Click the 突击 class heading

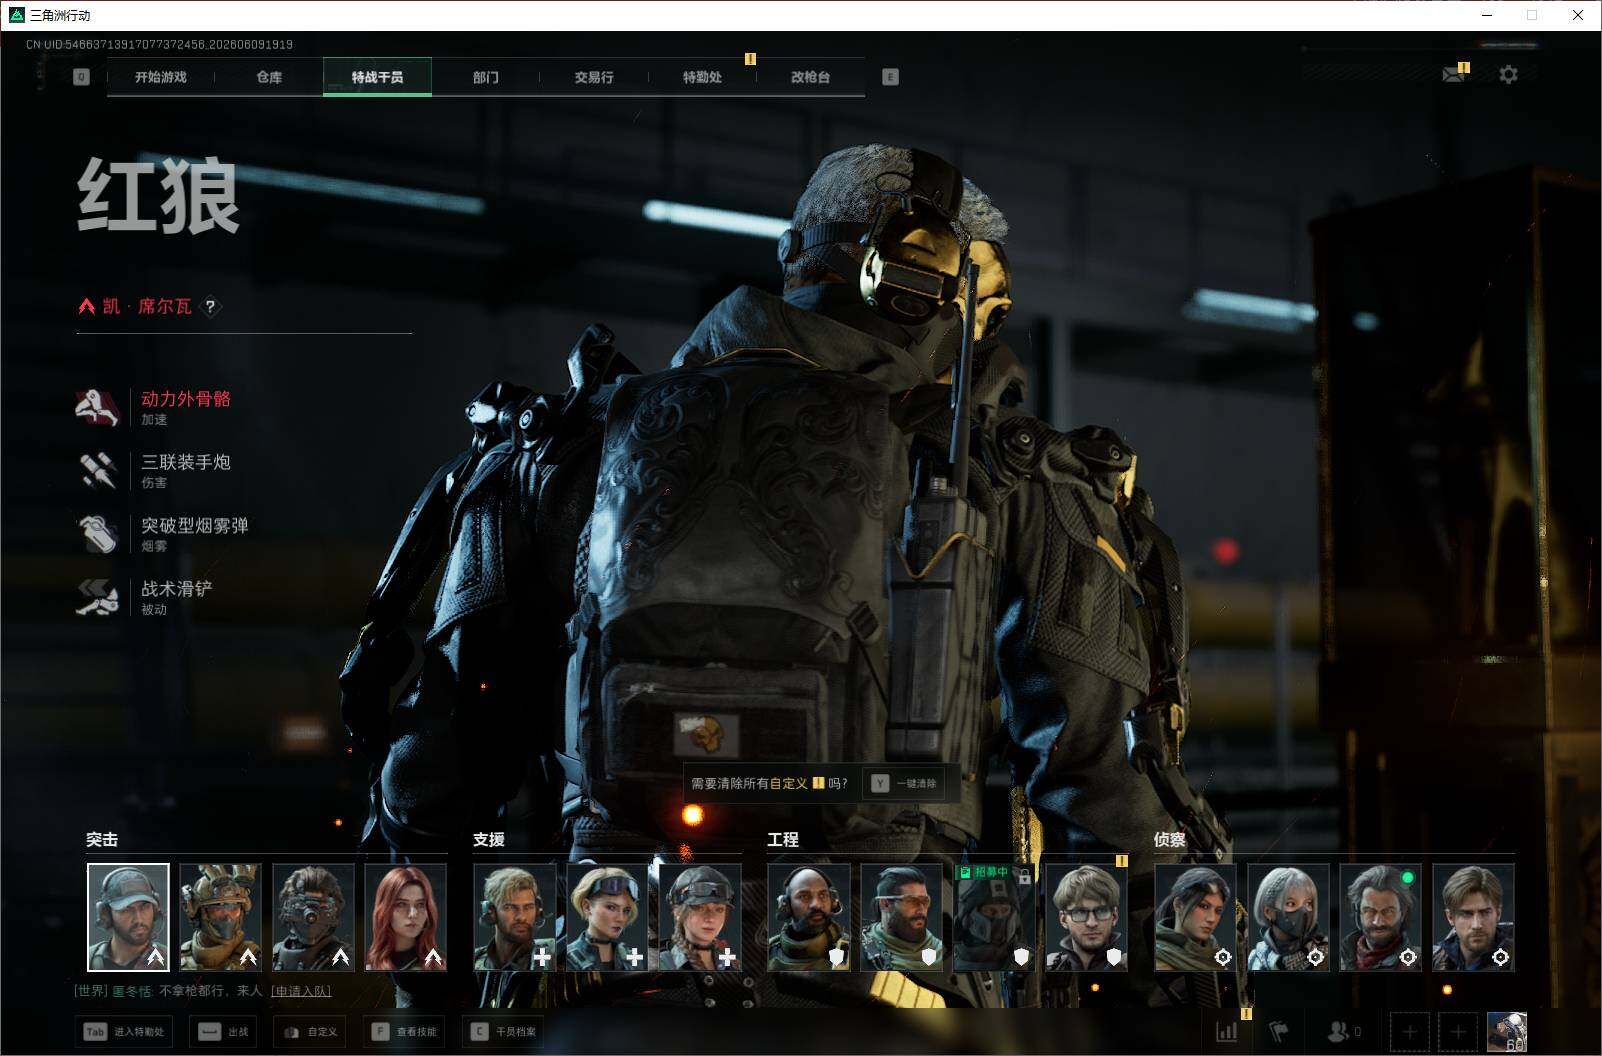tap(102, 840)
